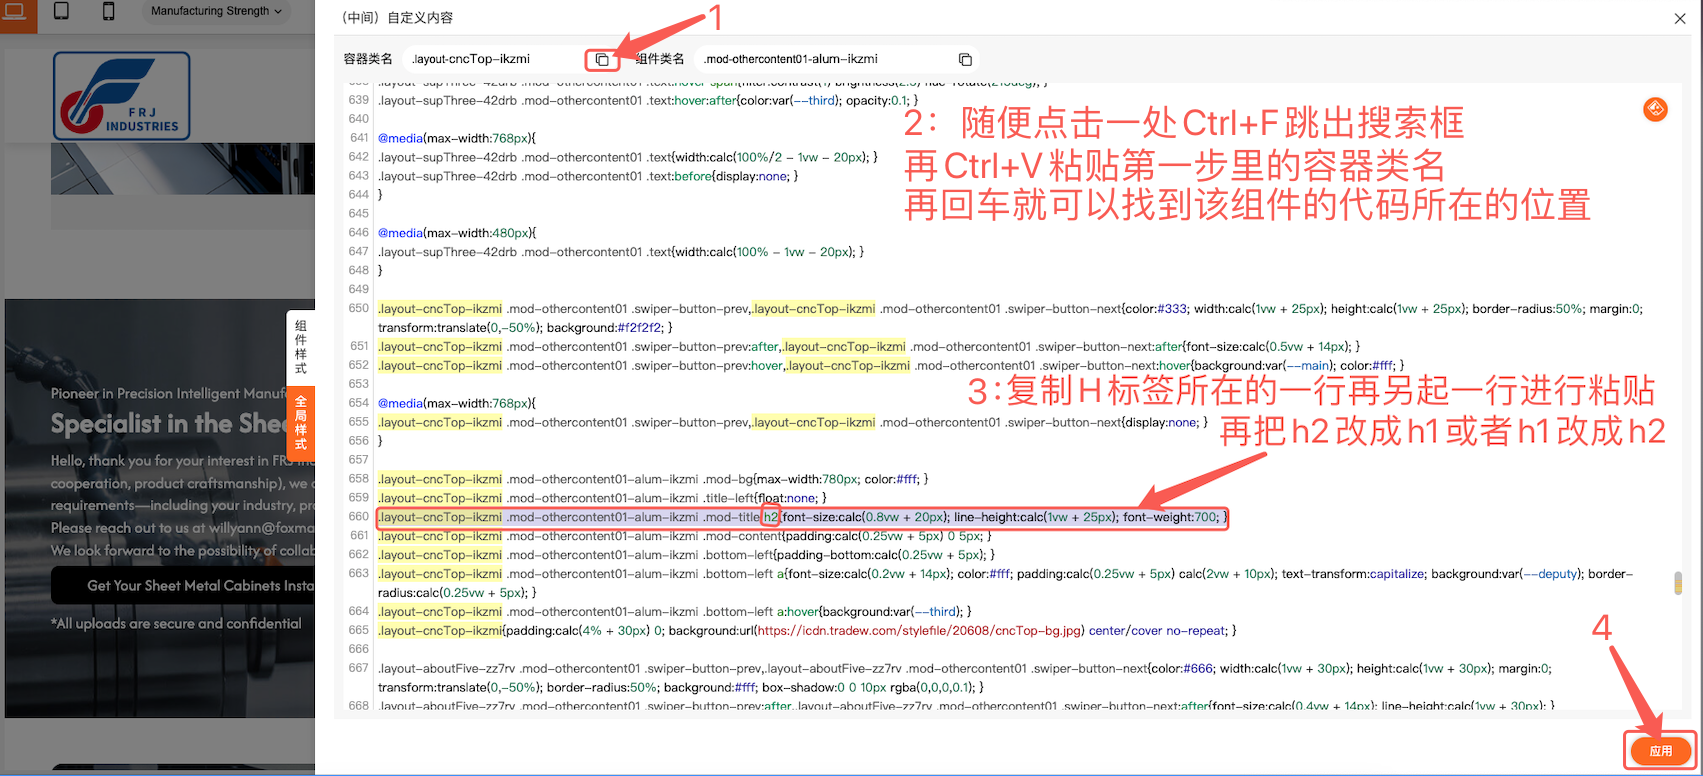
Task: Copy the component class name .mod-othercontent01-alum-ikzmi
Action: tap(965, 59)
